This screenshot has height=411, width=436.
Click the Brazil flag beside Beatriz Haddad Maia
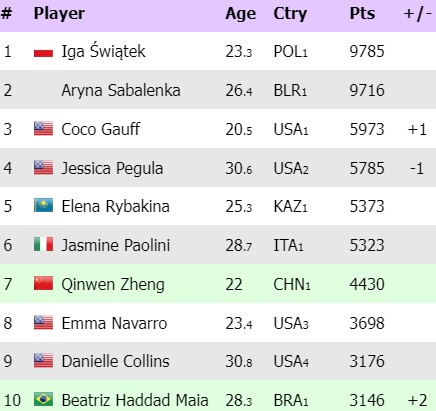coord(43,399)
